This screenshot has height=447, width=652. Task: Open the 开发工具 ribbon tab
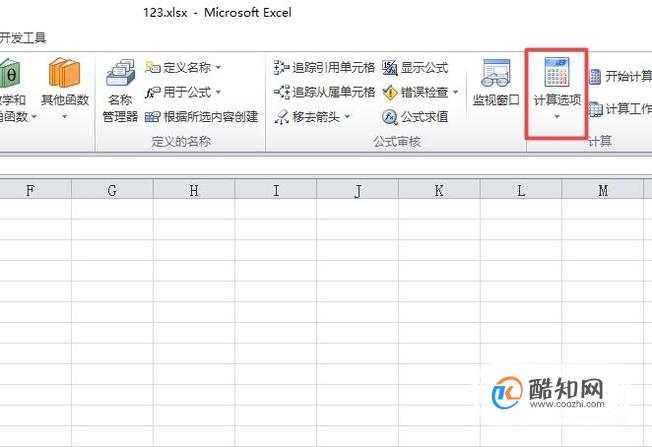point(23,38)
